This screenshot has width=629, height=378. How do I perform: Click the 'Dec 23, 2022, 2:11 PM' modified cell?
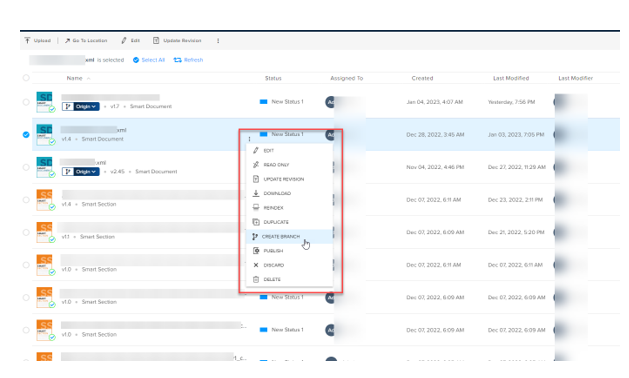(515, 199)
